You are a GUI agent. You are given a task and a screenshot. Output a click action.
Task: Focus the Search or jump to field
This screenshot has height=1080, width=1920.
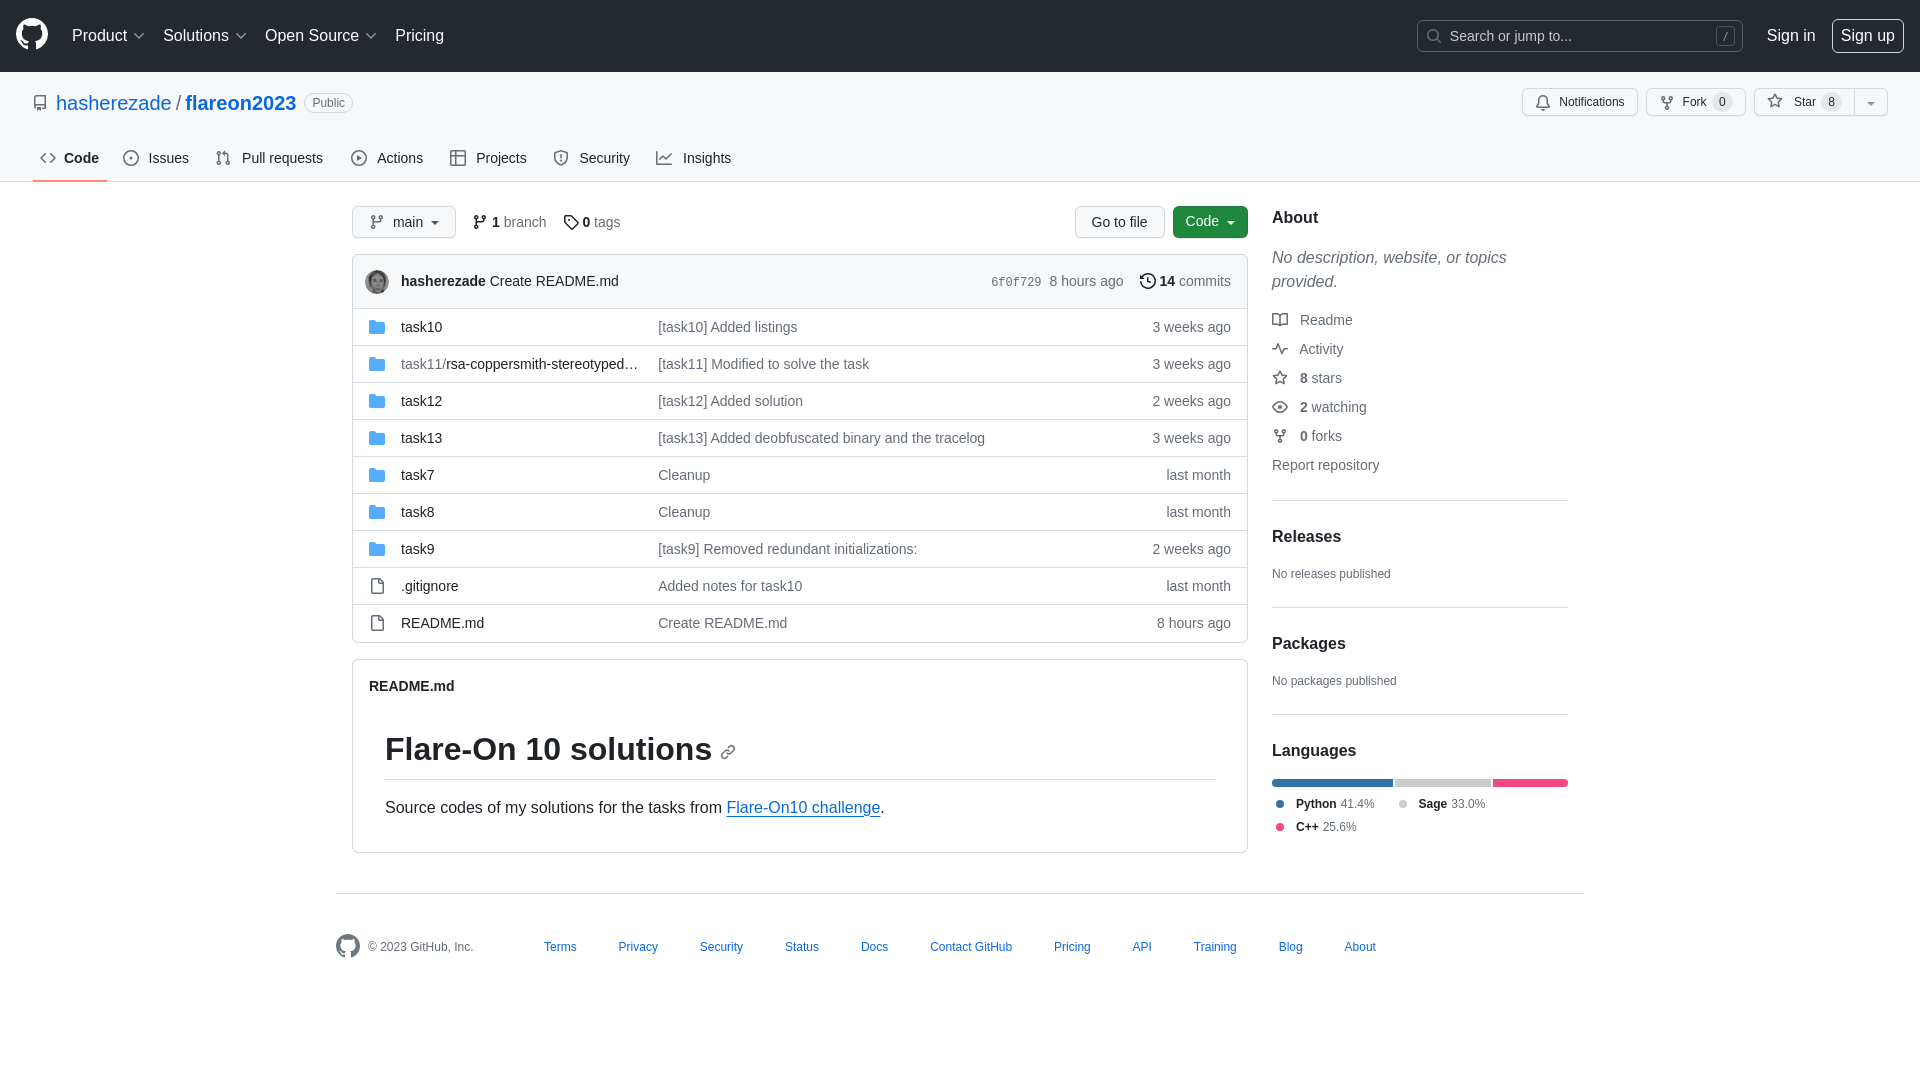click(x=1580, y=36)
